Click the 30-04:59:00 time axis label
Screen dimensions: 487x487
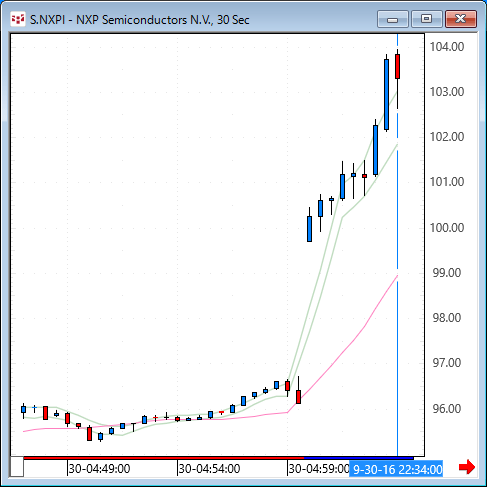click(x=319, y=469)
